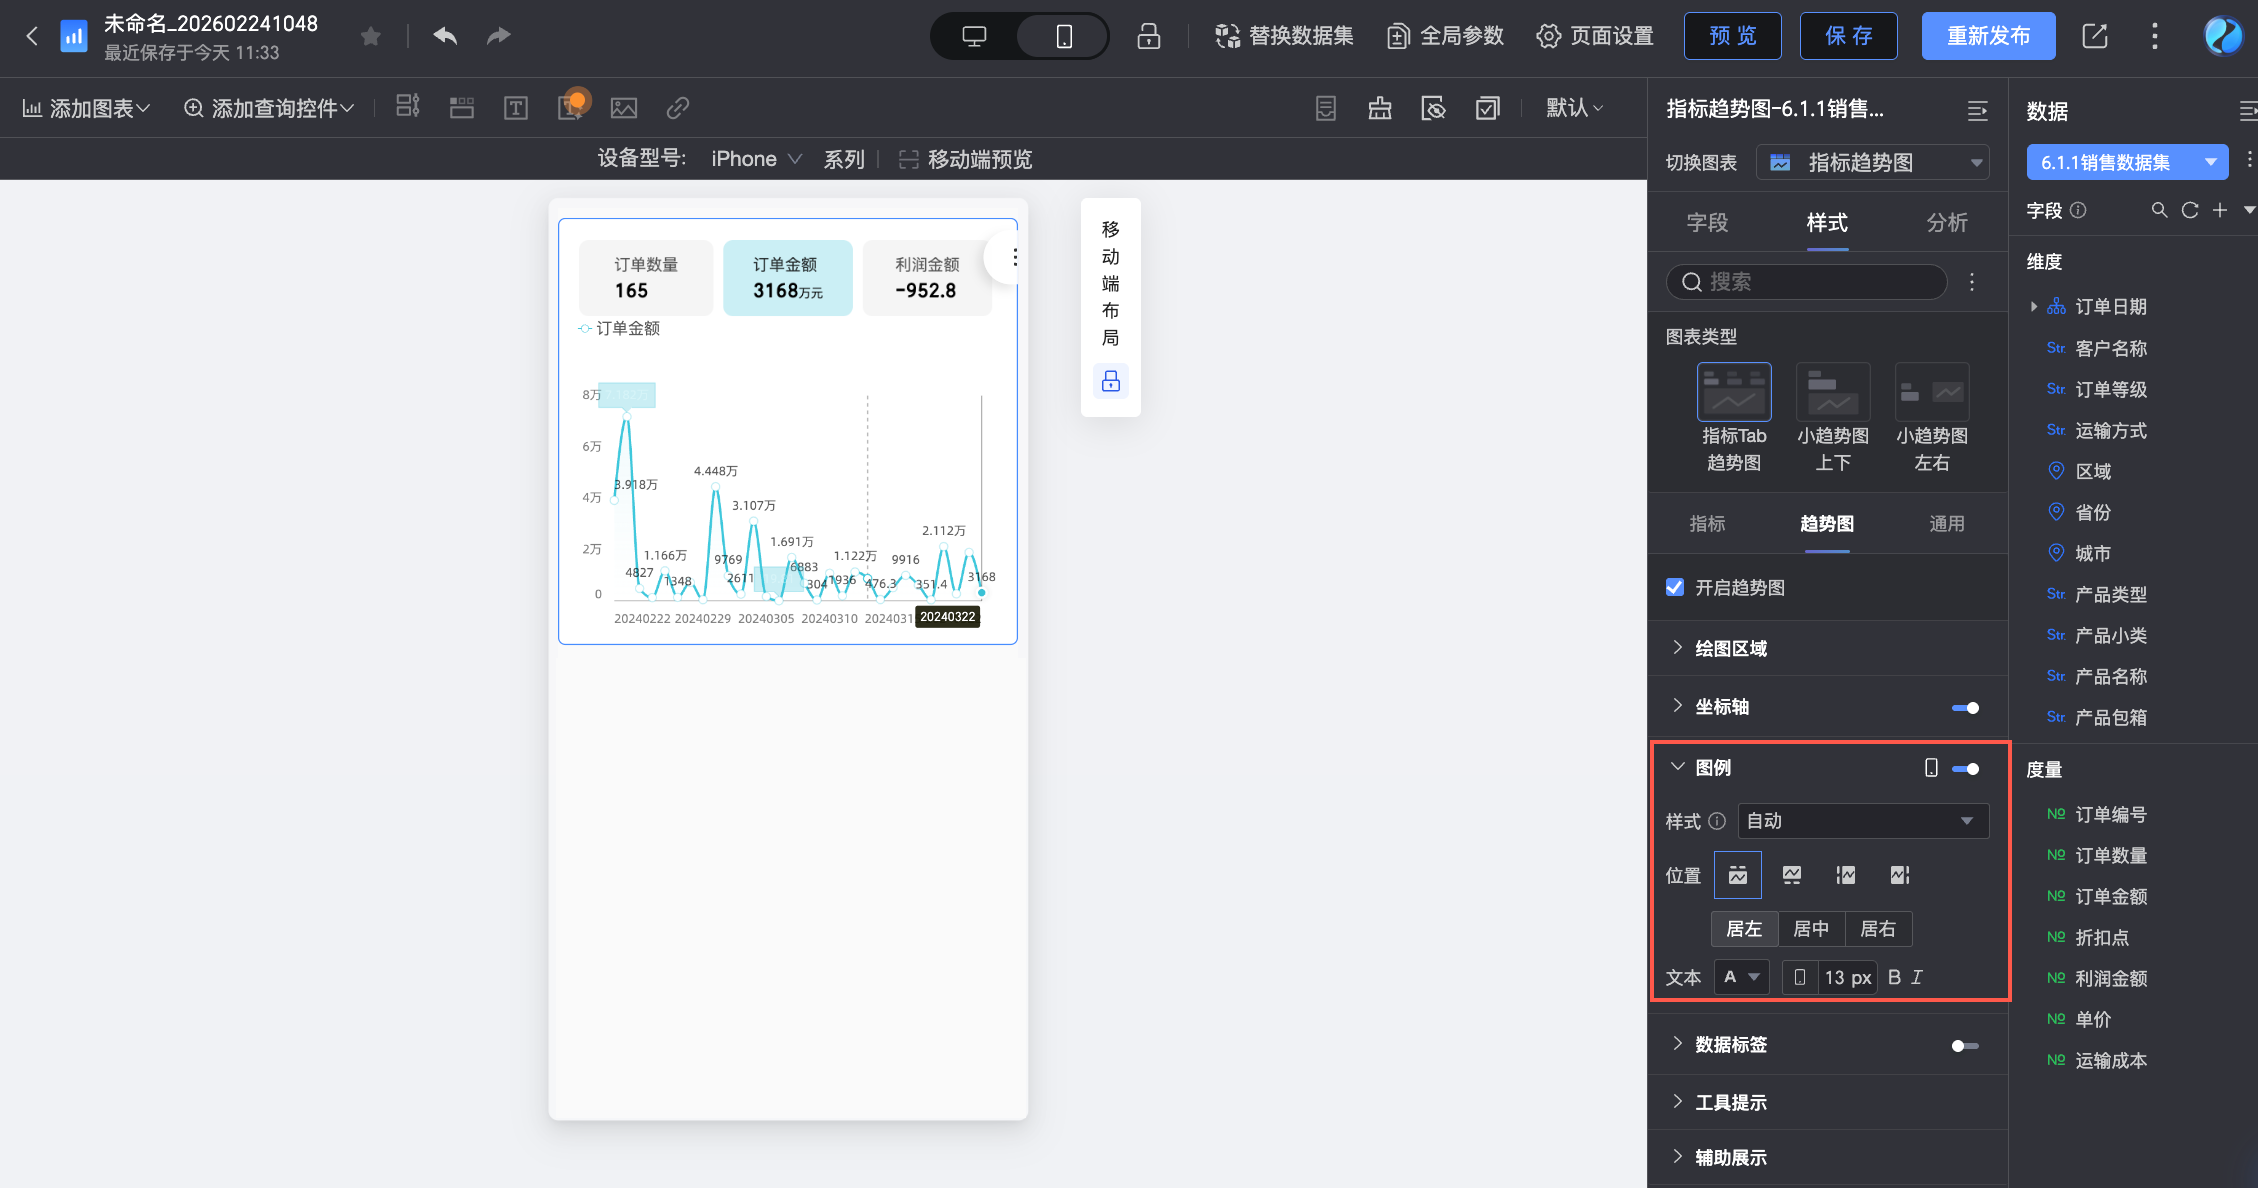Open the 切换图表 chart type dropdown

1872,162
